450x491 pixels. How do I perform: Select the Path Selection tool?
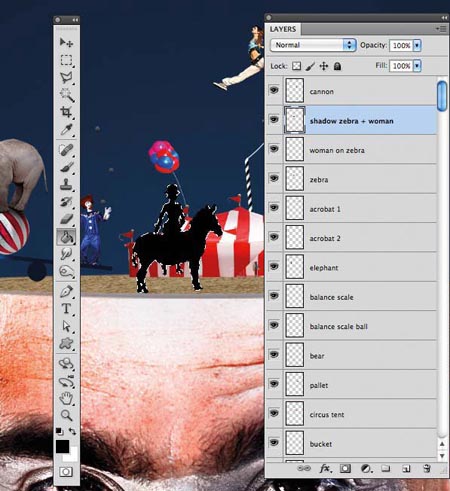point(66,326)
